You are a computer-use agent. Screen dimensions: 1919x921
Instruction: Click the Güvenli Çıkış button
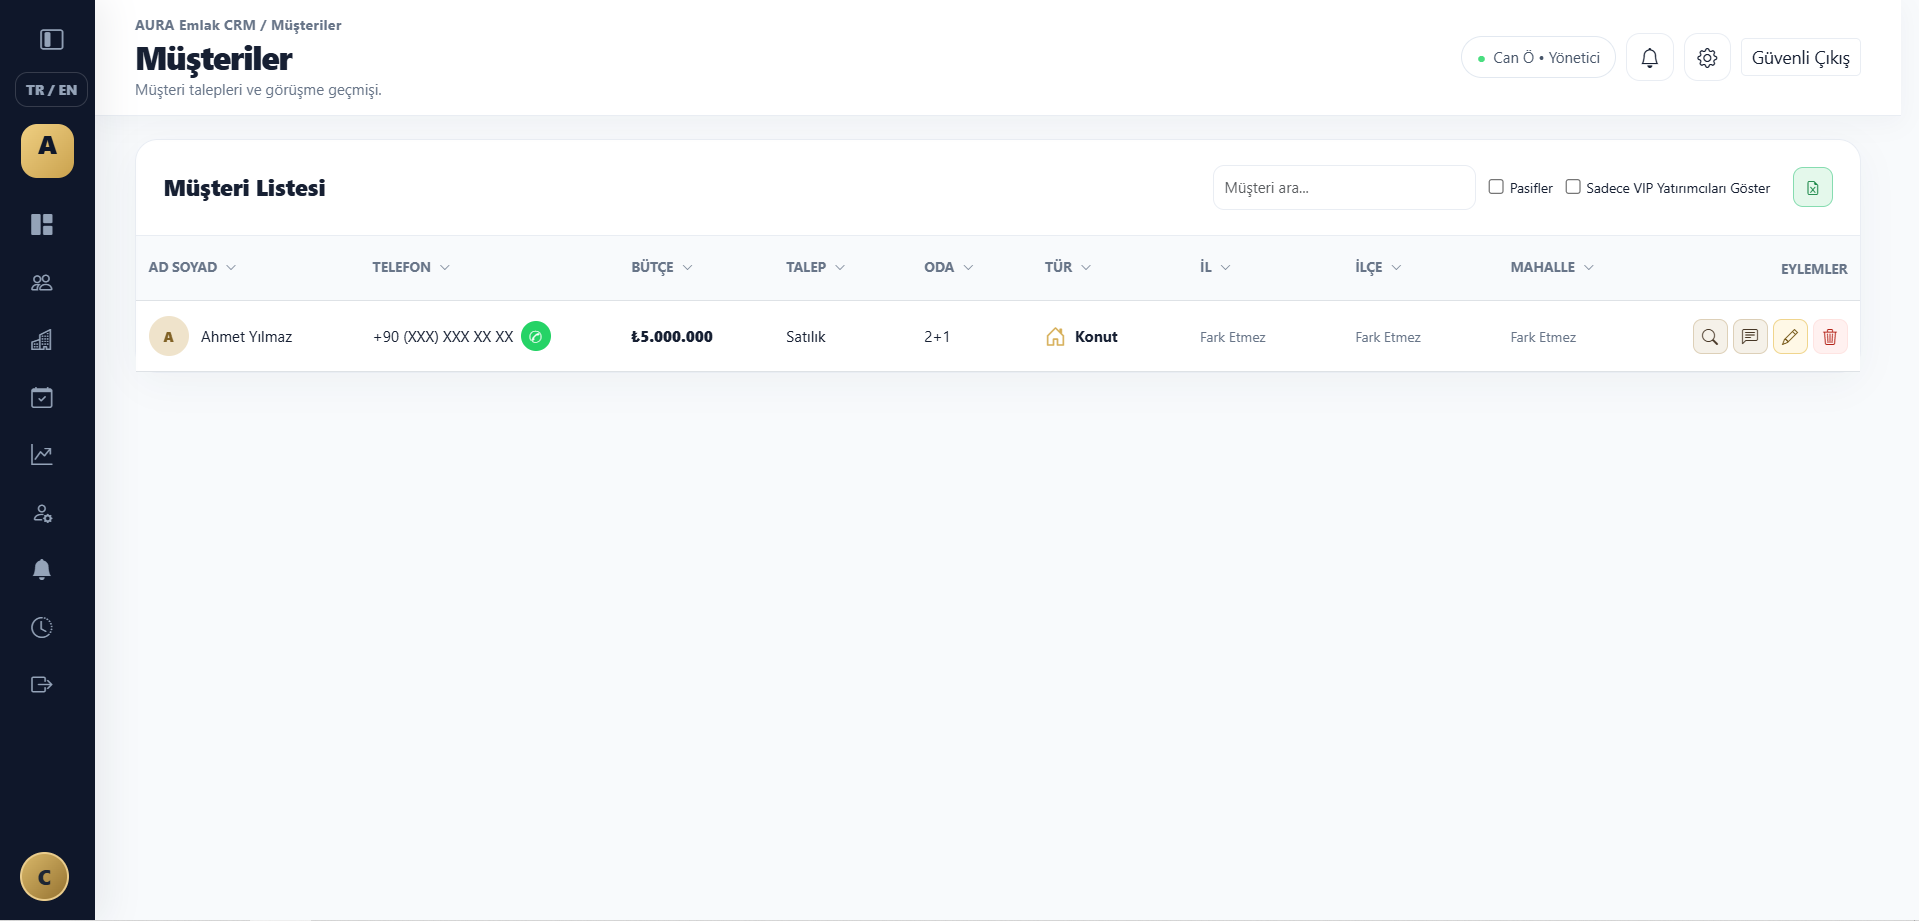coord(1801,58)
